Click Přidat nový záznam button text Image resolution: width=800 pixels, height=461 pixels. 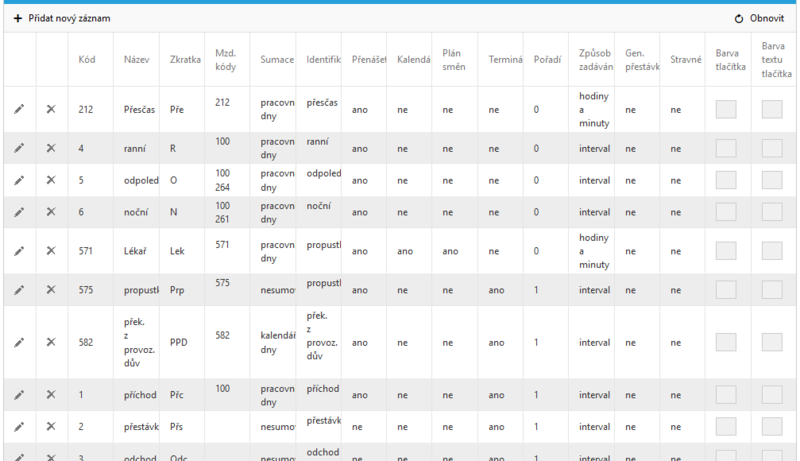[69, 18]
